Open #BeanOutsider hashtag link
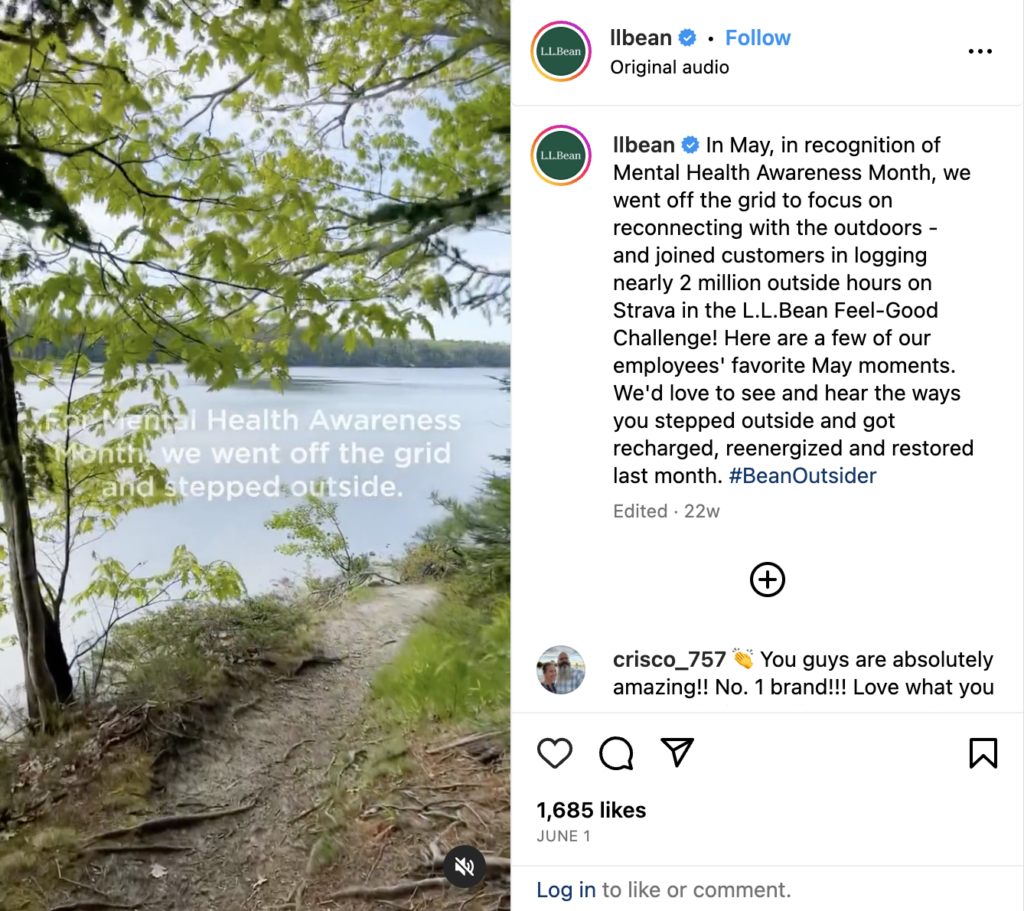1024x911 pixels. coord(802,476)
